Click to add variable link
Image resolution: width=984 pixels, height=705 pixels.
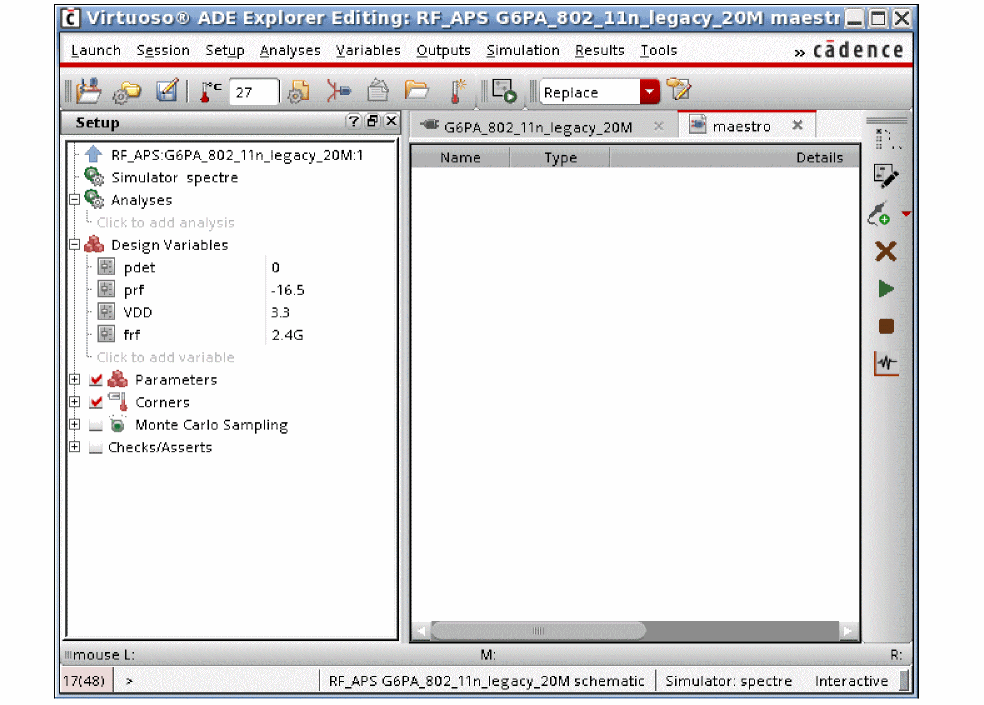tap(166, 357)
